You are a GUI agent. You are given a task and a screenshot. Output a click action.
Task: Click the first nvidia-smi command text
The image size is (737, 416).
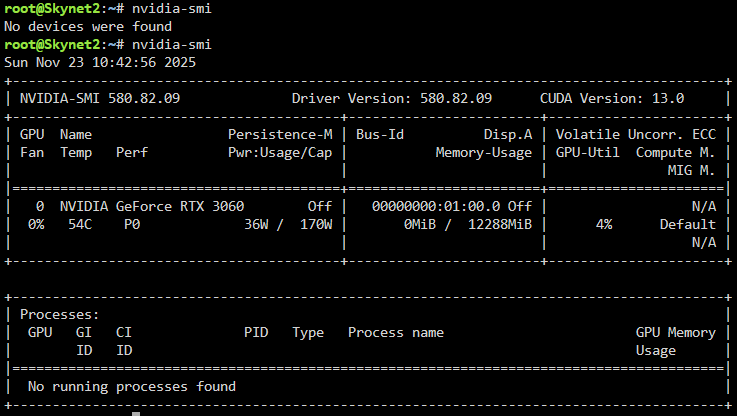(x=172, y=8)
